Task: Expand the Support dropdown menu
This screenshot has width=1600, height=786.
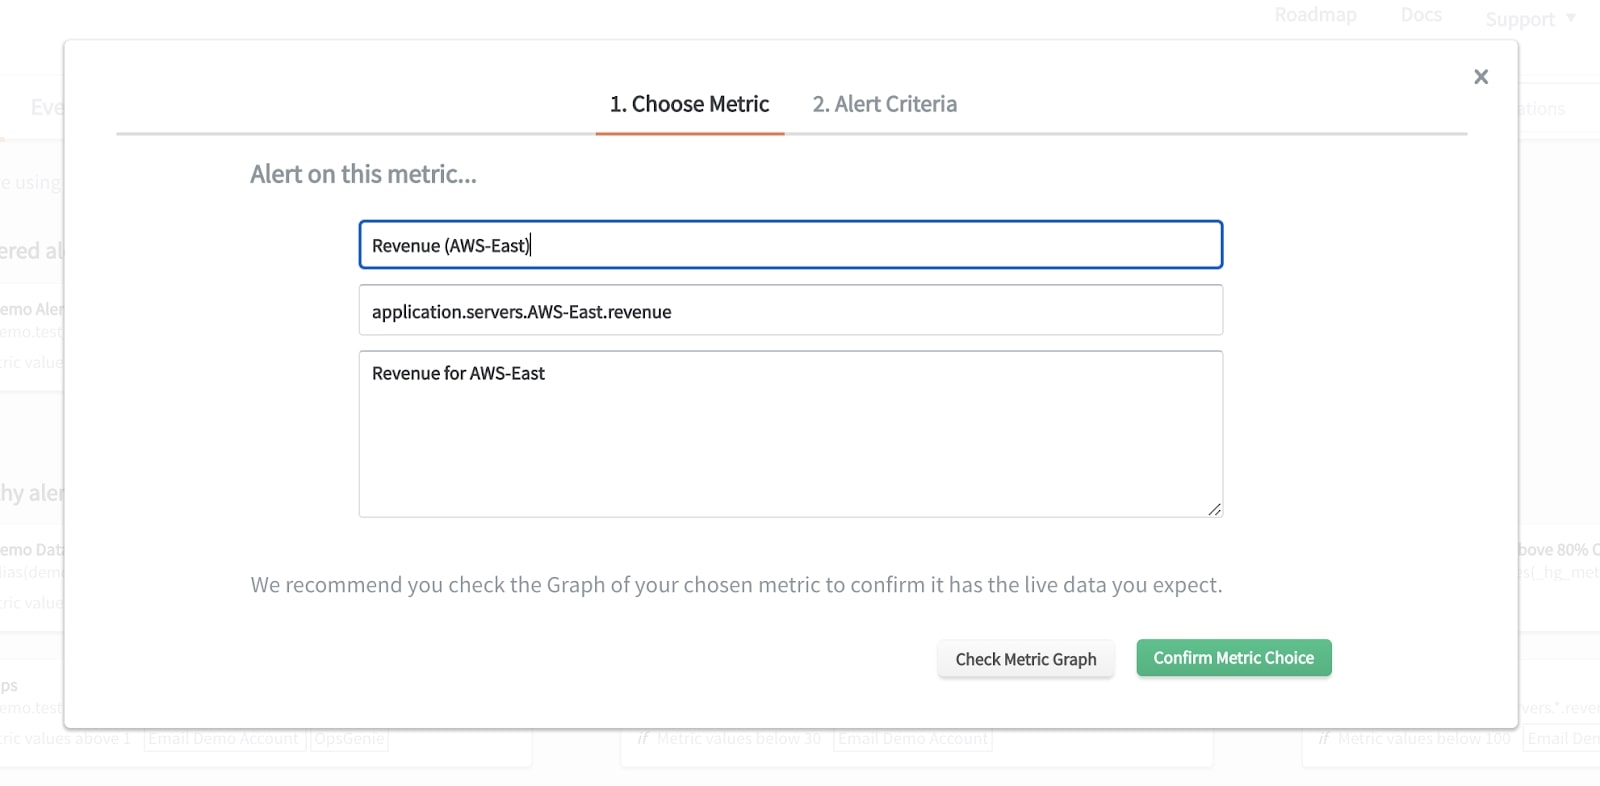Action: point(1530,19)
